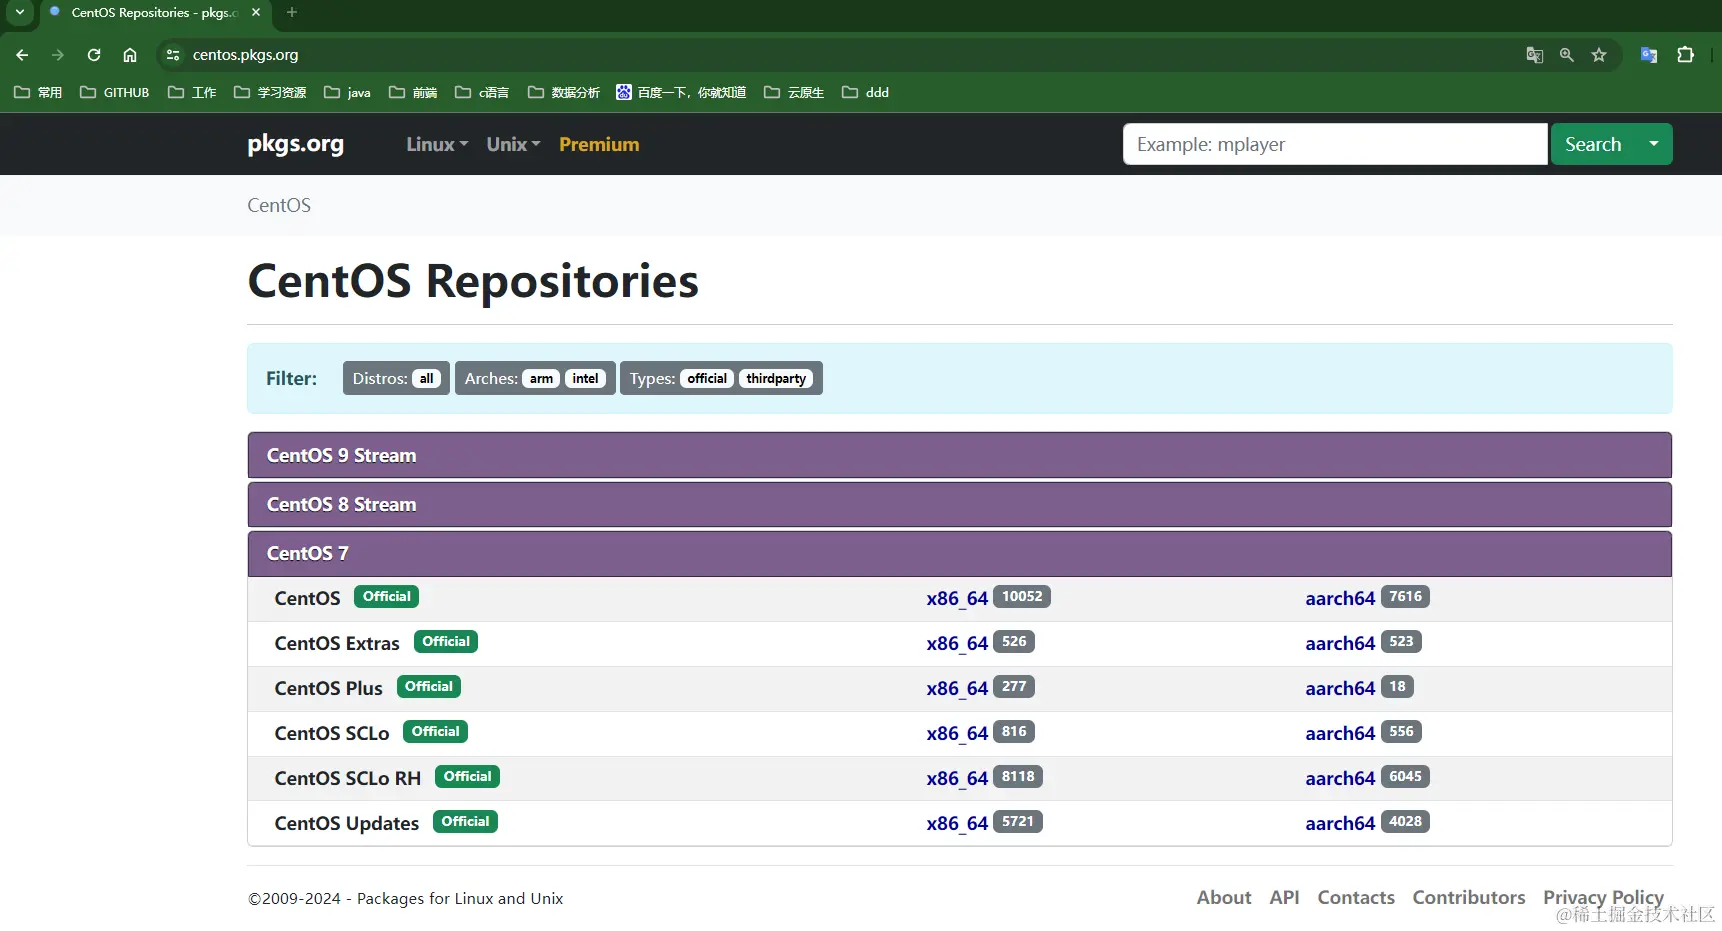
Task: Click the translate page icon
Action: tap(1535, 55)
